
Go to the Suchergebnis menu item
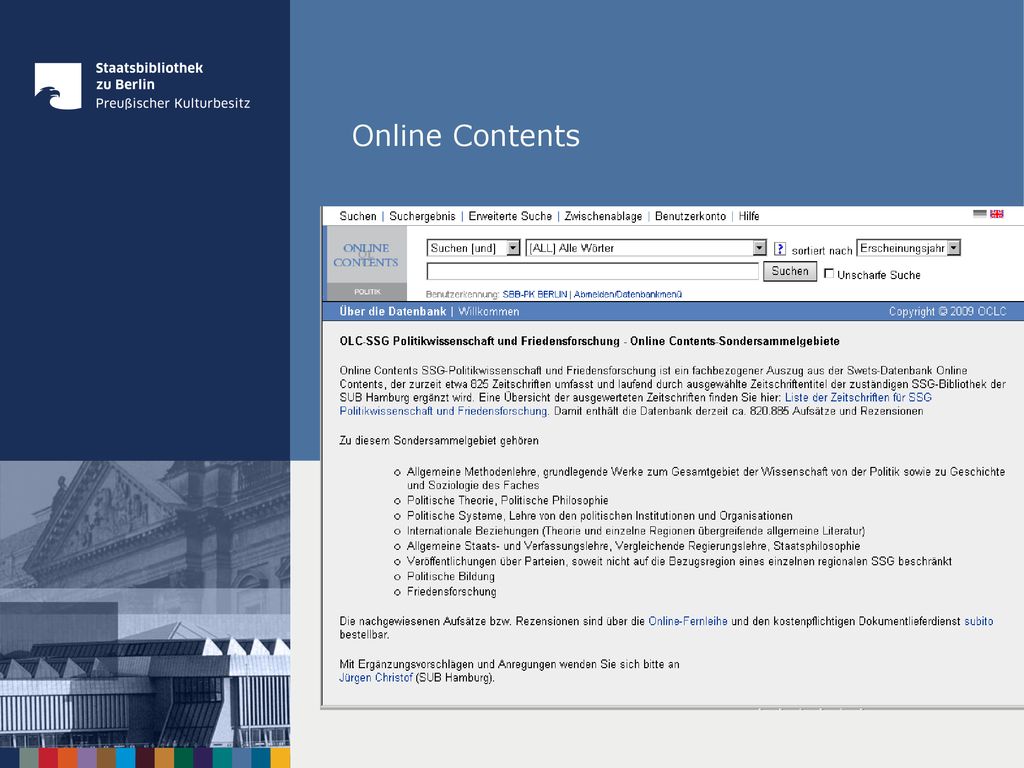(422, 216)
